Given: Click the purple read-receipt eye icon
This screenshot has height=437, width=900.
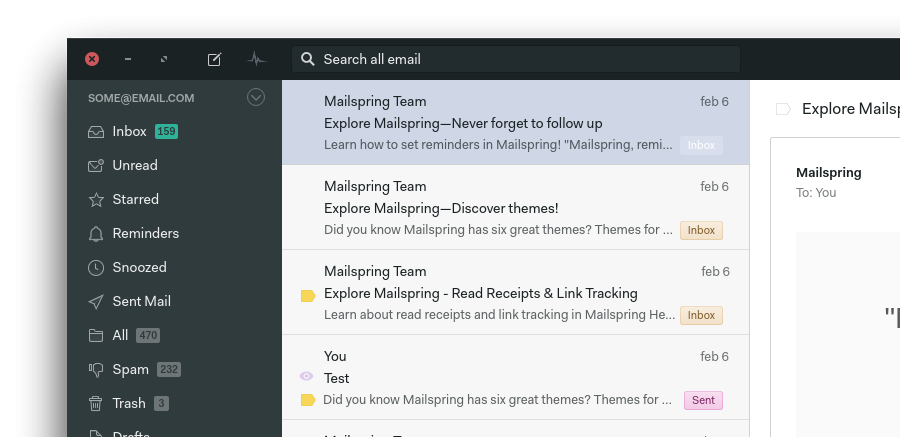Looking at the screenshot, I should click(307, 376).
